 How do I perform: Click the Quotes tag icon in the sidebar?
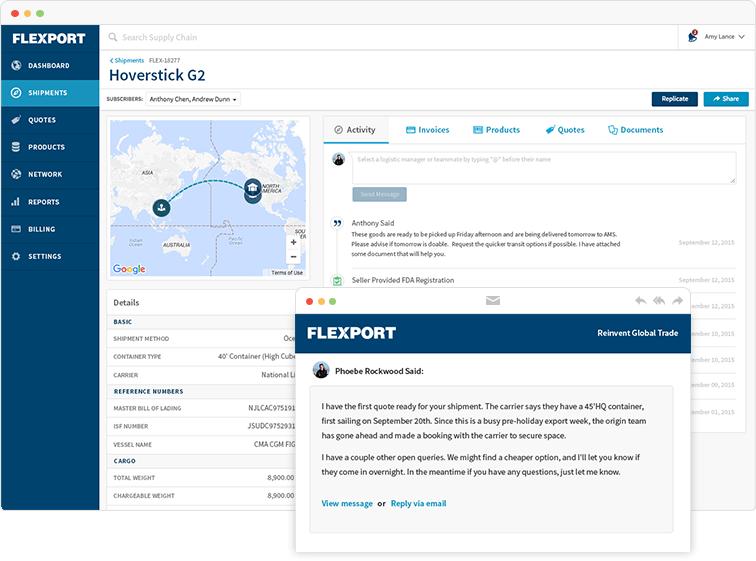coord(16,120)
